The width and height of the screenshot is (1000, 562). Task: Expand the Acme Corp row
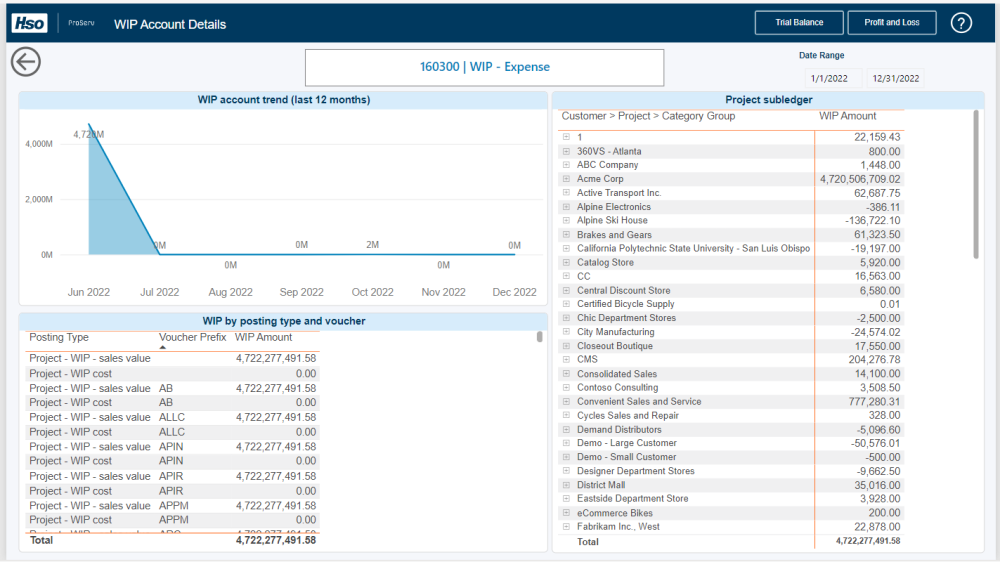point(566,179)
